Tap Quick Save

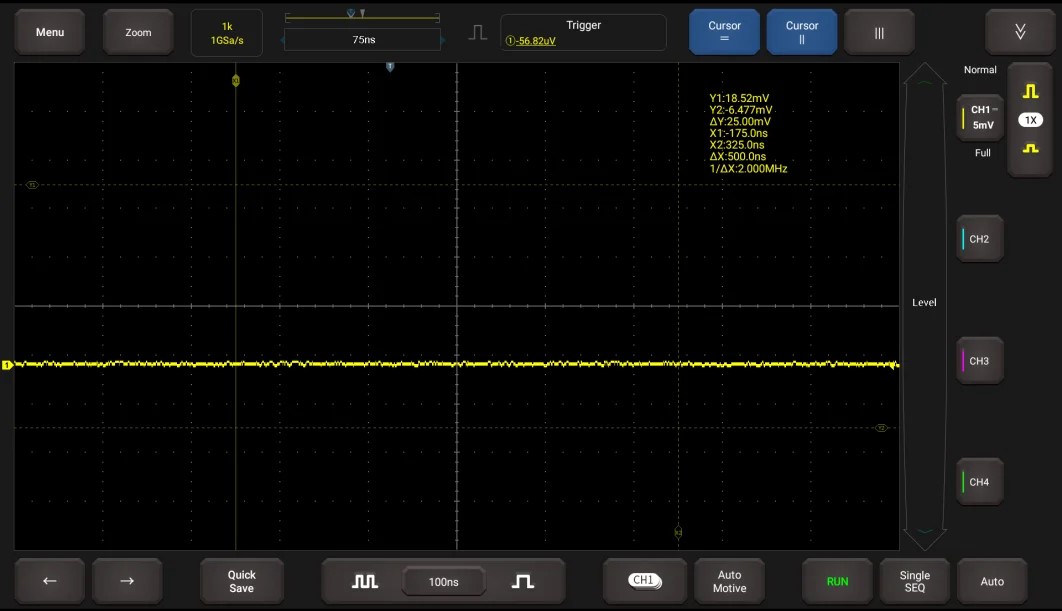[x=241, y=581]
